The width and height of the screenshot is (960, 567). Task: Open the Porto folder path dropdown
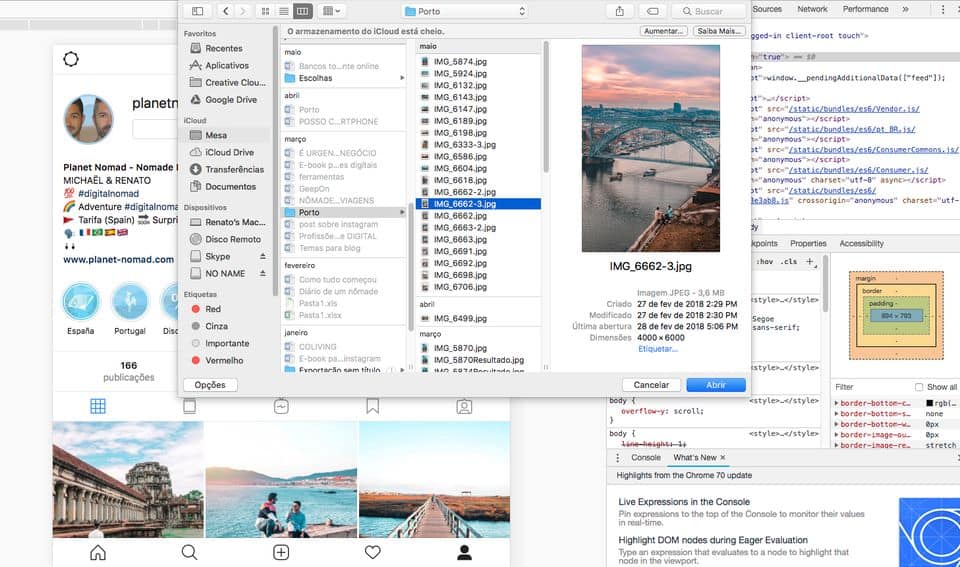(x=464, y=11)
